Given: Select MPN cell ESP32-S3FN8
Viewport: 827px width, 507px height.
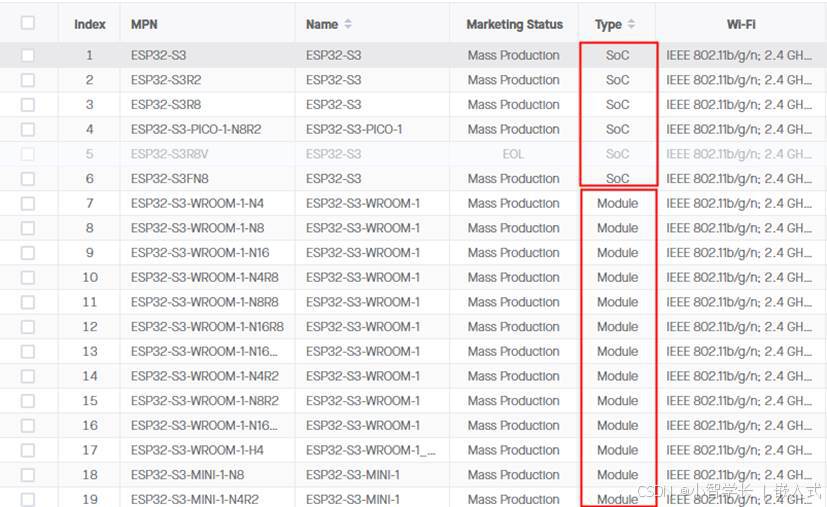Looking at the screenshot, I should [169, 179].
